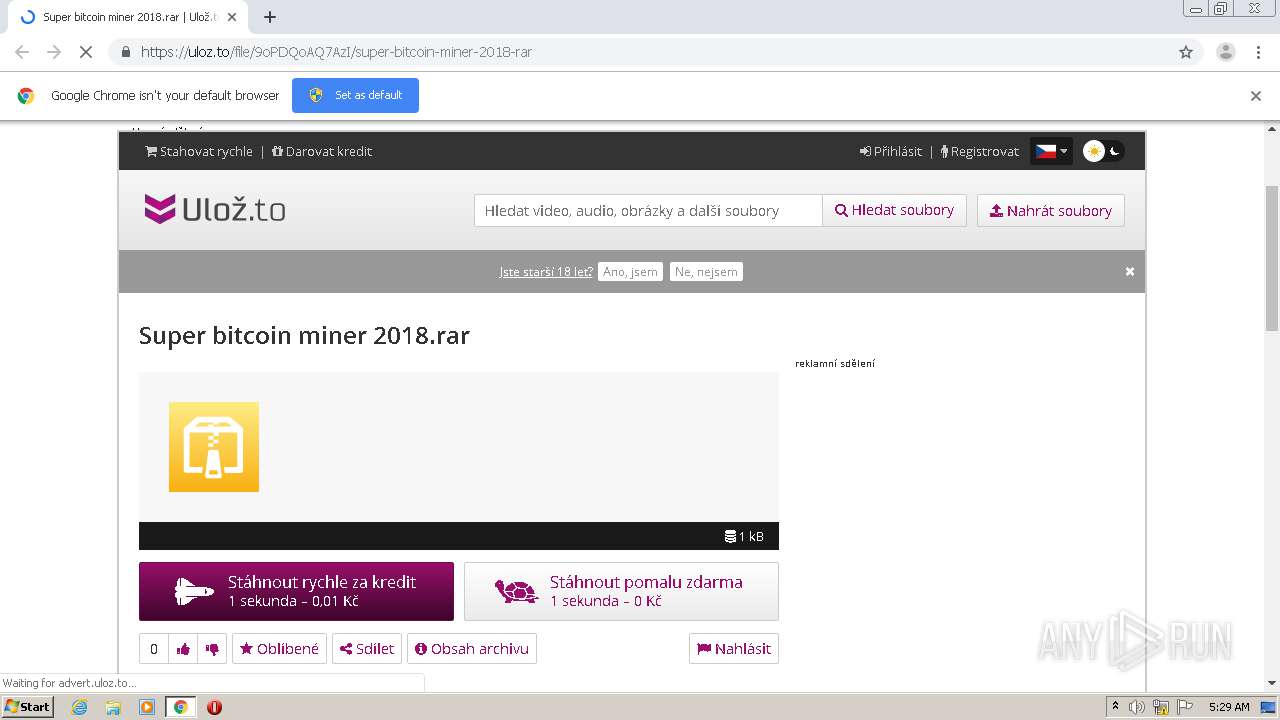The image size is (1280, 720).
Task: Focus the Hledat search field
Action: [648, 210]
